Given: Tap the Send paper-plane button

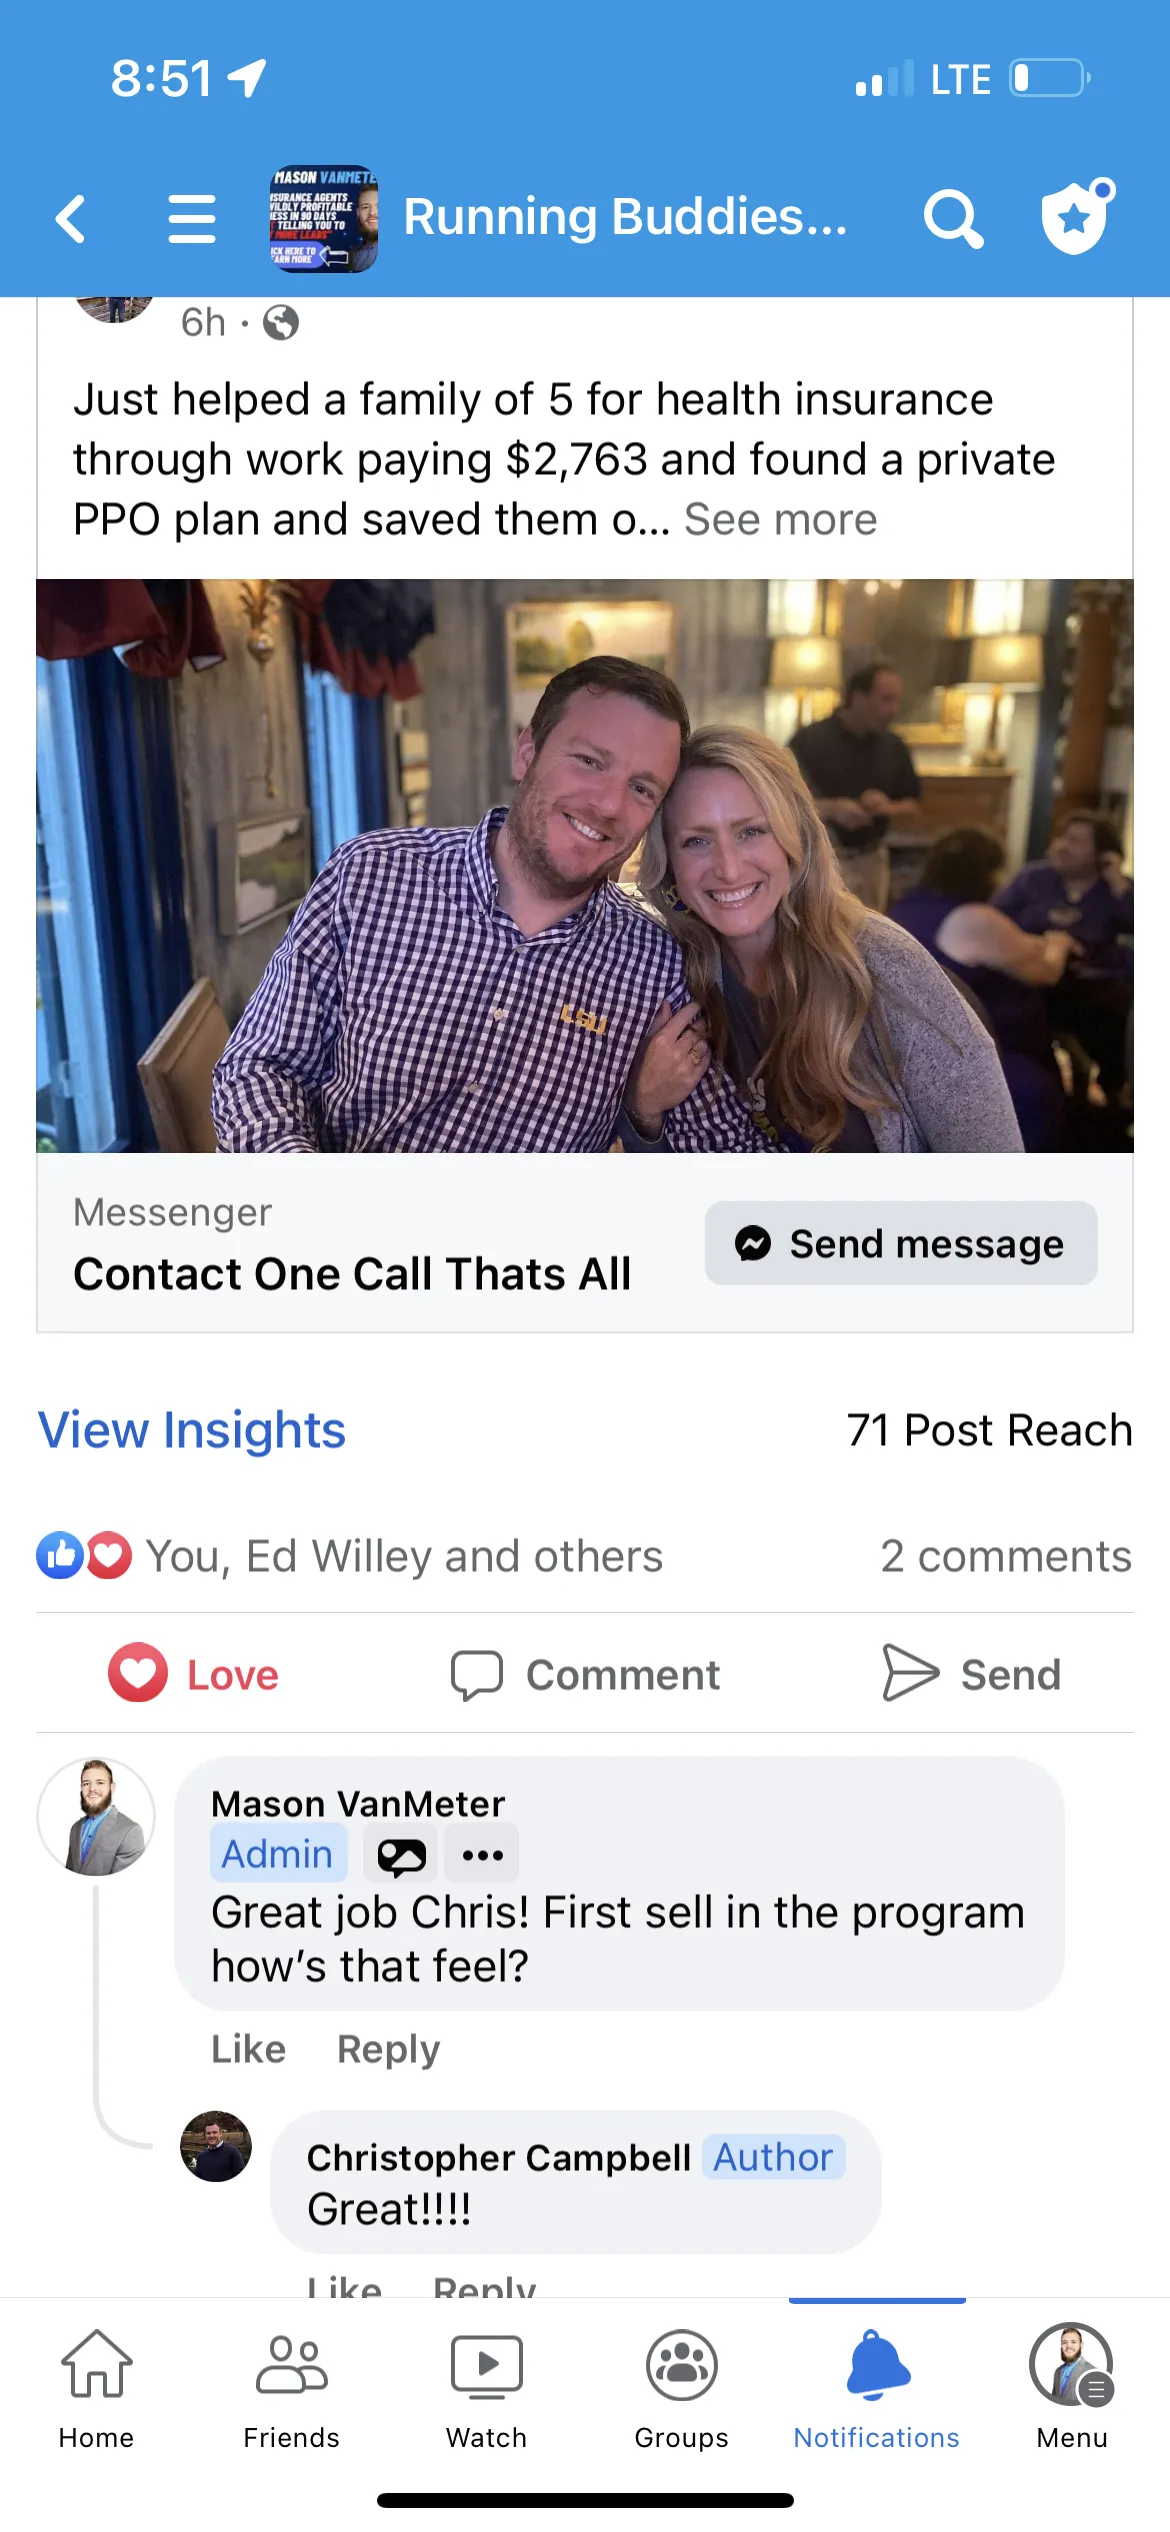Looking at the screenshot, I should (971, 1673).
